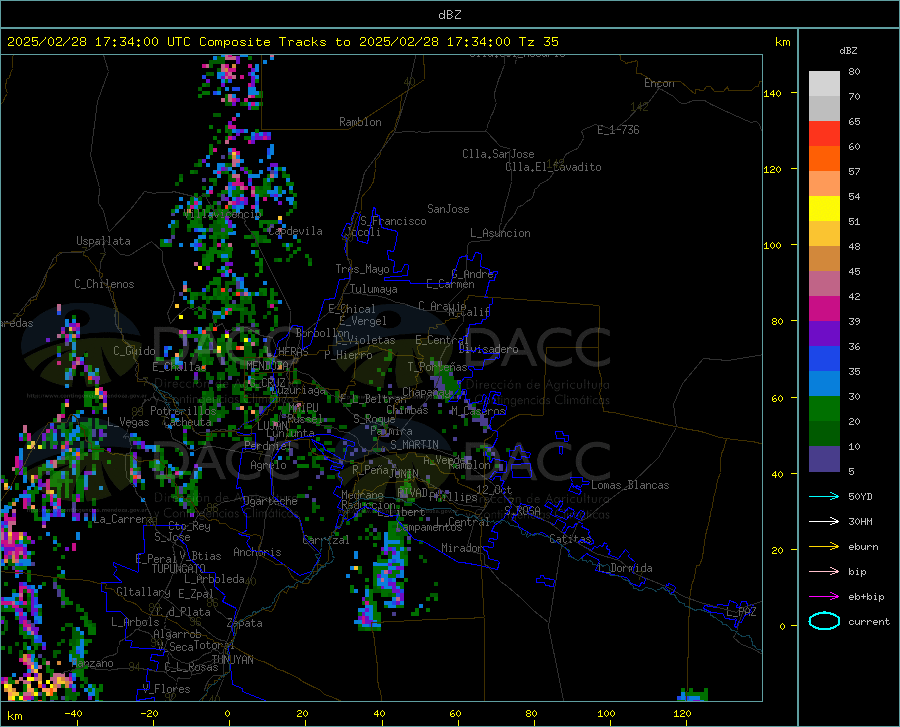This screenshot has height=727, width=900.
Task: Select the 'Potrerillos' map label
Action: click(x=183, y=411)
